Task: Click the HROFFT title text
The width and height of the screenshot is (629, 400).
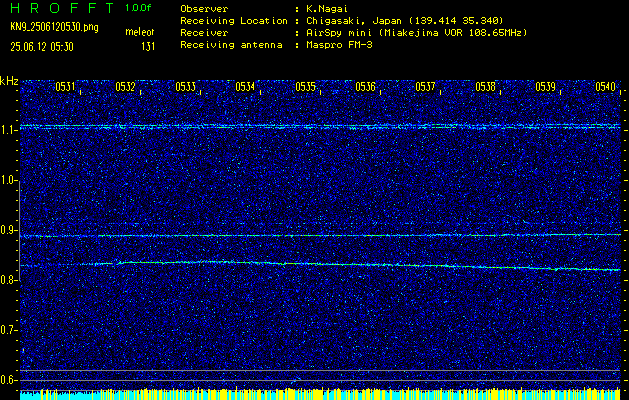Action: tap(62, 8)
